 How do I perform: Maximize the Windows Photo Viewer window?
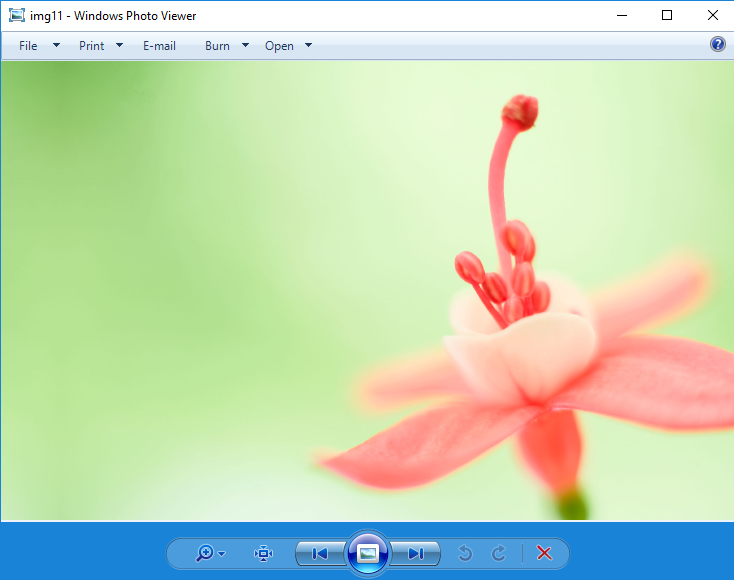coord(667,15)
